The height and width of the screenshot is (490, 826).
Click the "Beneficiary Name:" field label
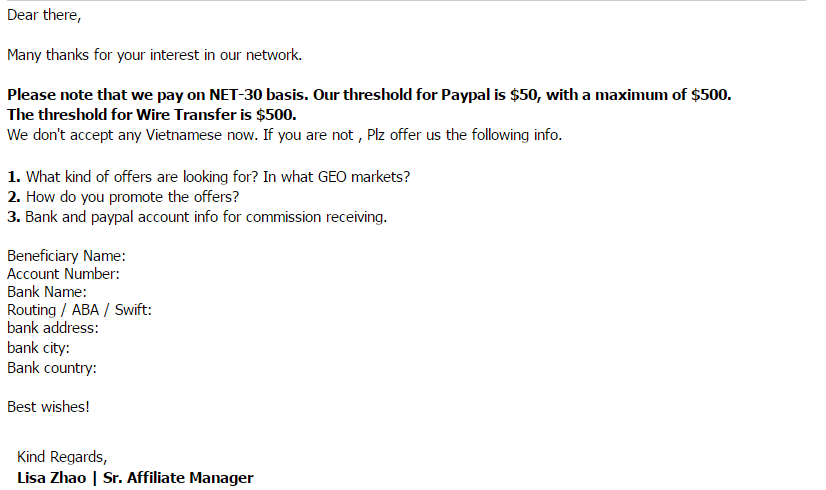coord(66,256)
